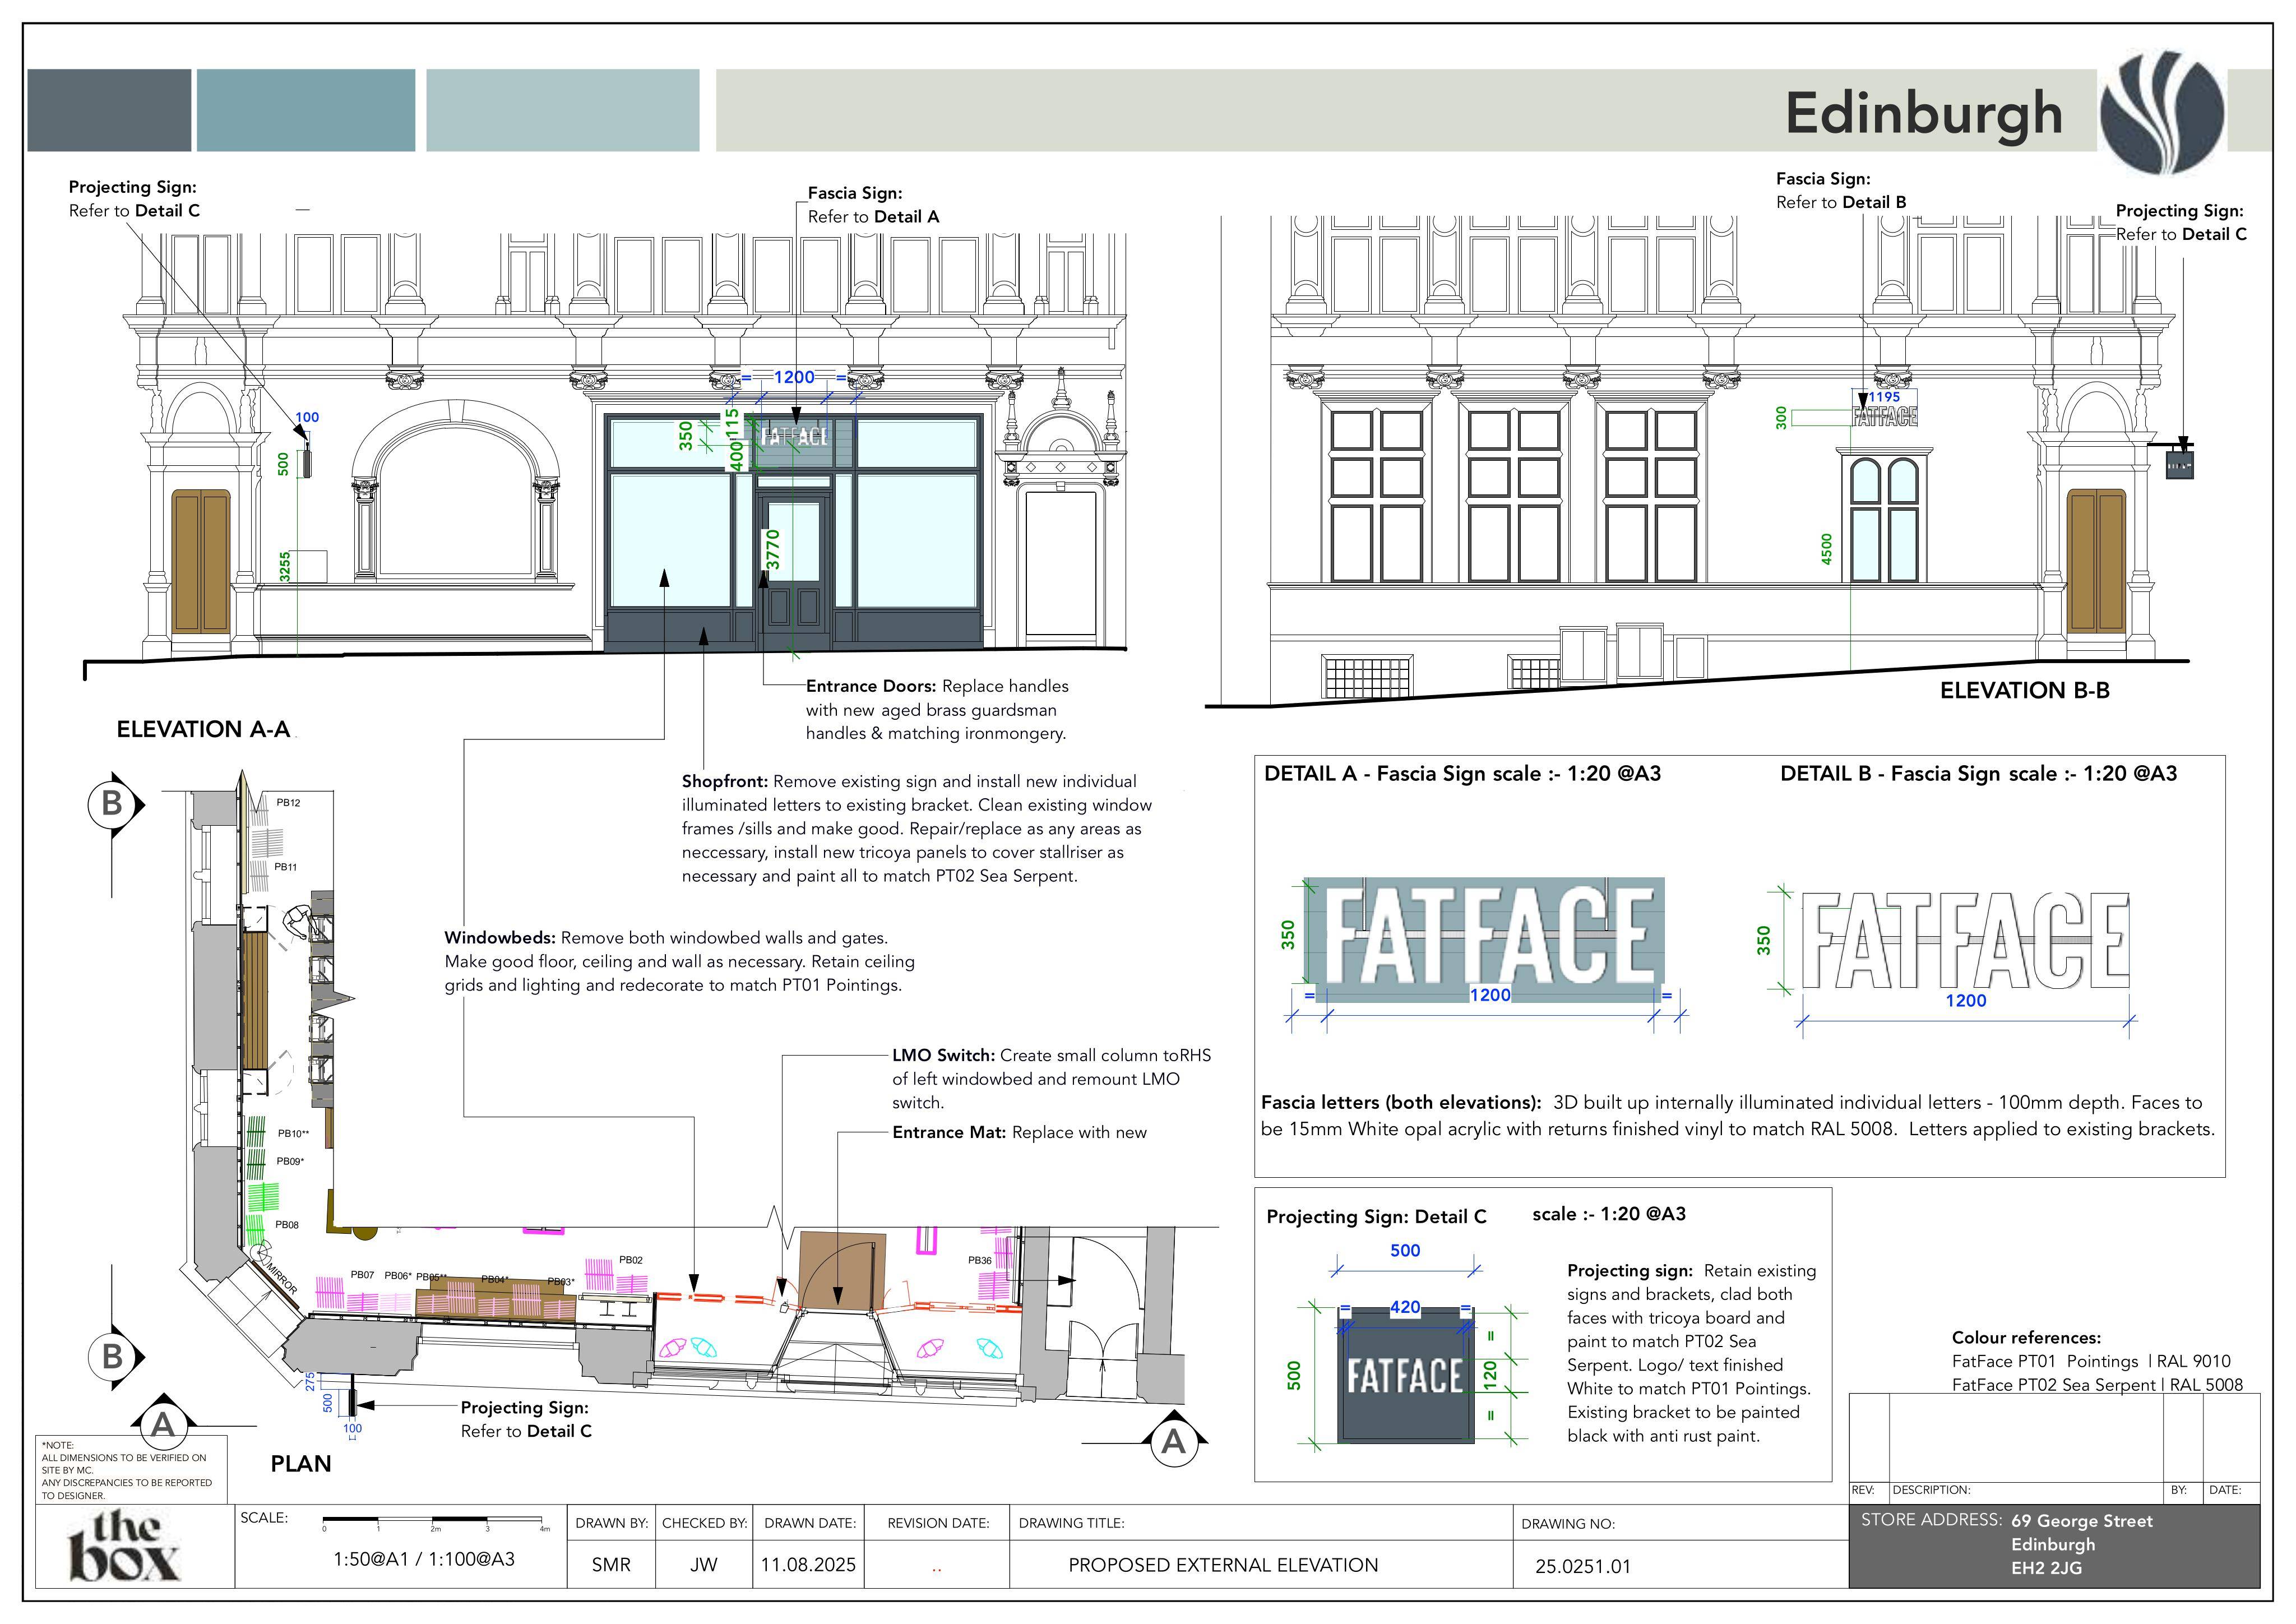The height and width of the screenshot is (1624, 2296).
Task: Click the "1195" dimension on Elevation B-B
Action: 1884,397
